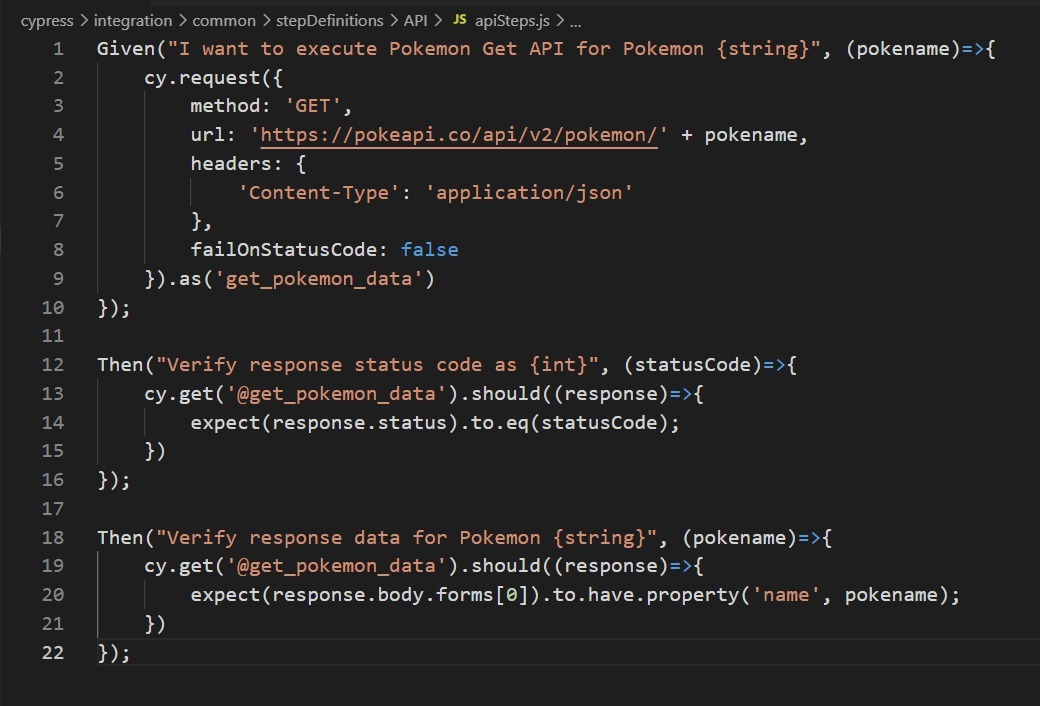This screenshot has width=1040, height=706.
Task: Click the {int} placeholder on line 12
Action: click(x=558, y=364)
